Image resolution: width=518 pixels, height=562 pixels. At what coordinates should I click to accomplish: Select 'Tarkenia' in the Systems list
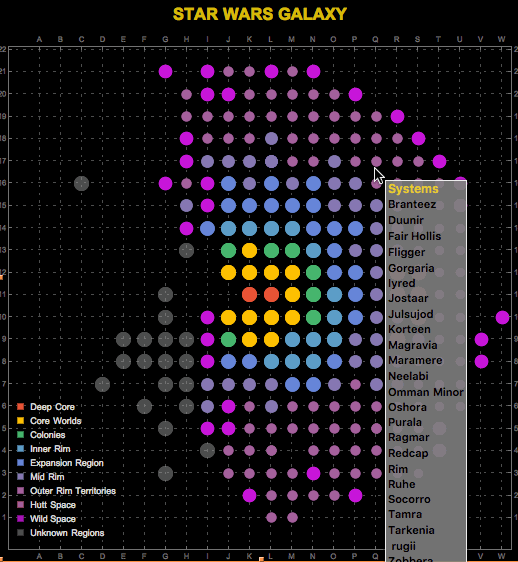coord(412,530)
